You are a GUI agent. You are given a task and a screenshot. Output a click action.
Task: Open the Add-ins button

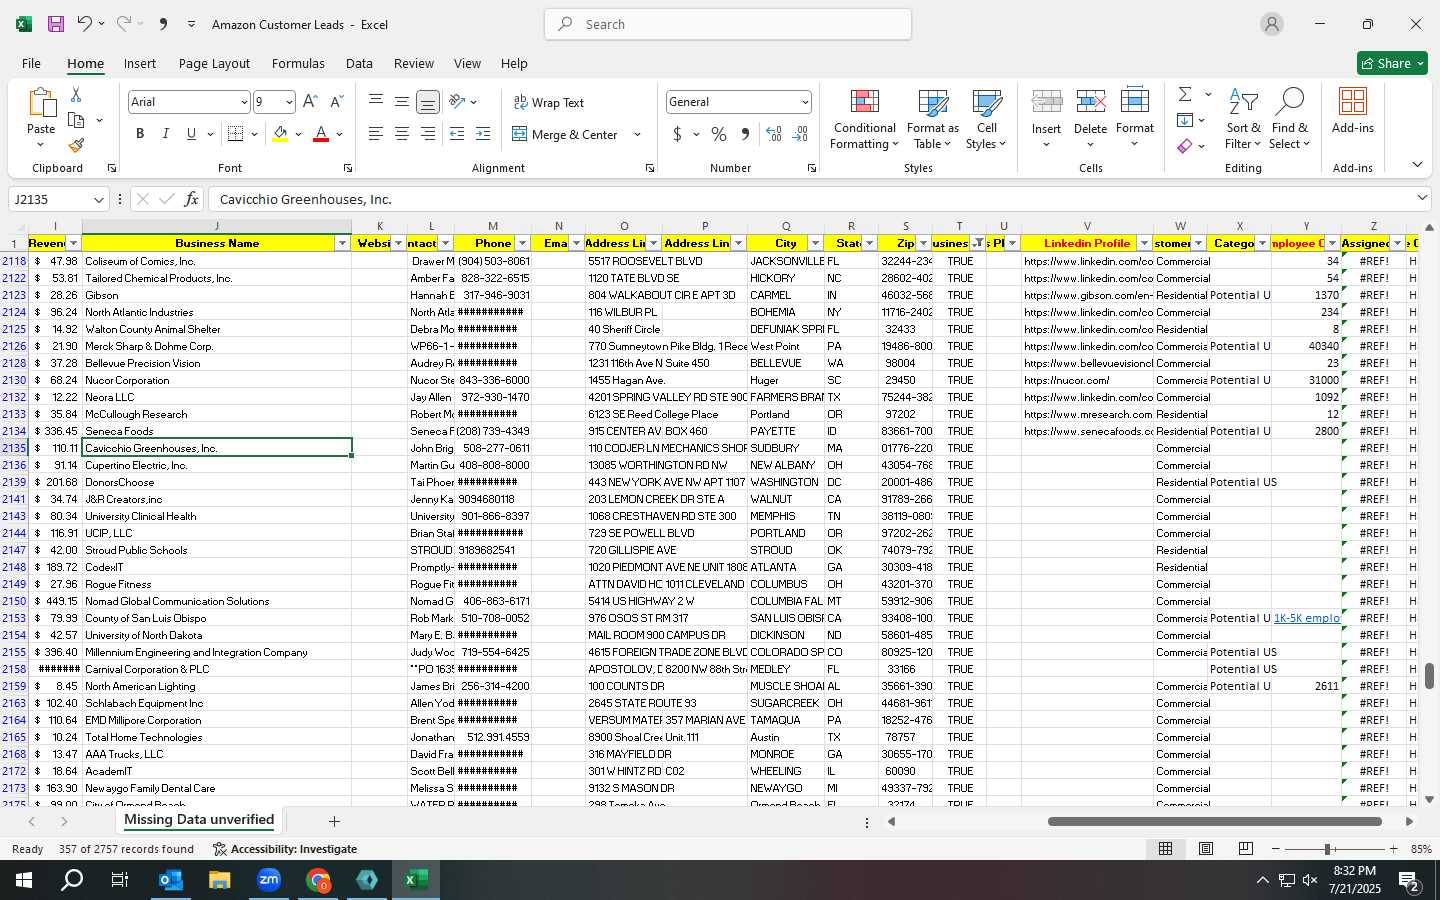(x=1353, y=110)
